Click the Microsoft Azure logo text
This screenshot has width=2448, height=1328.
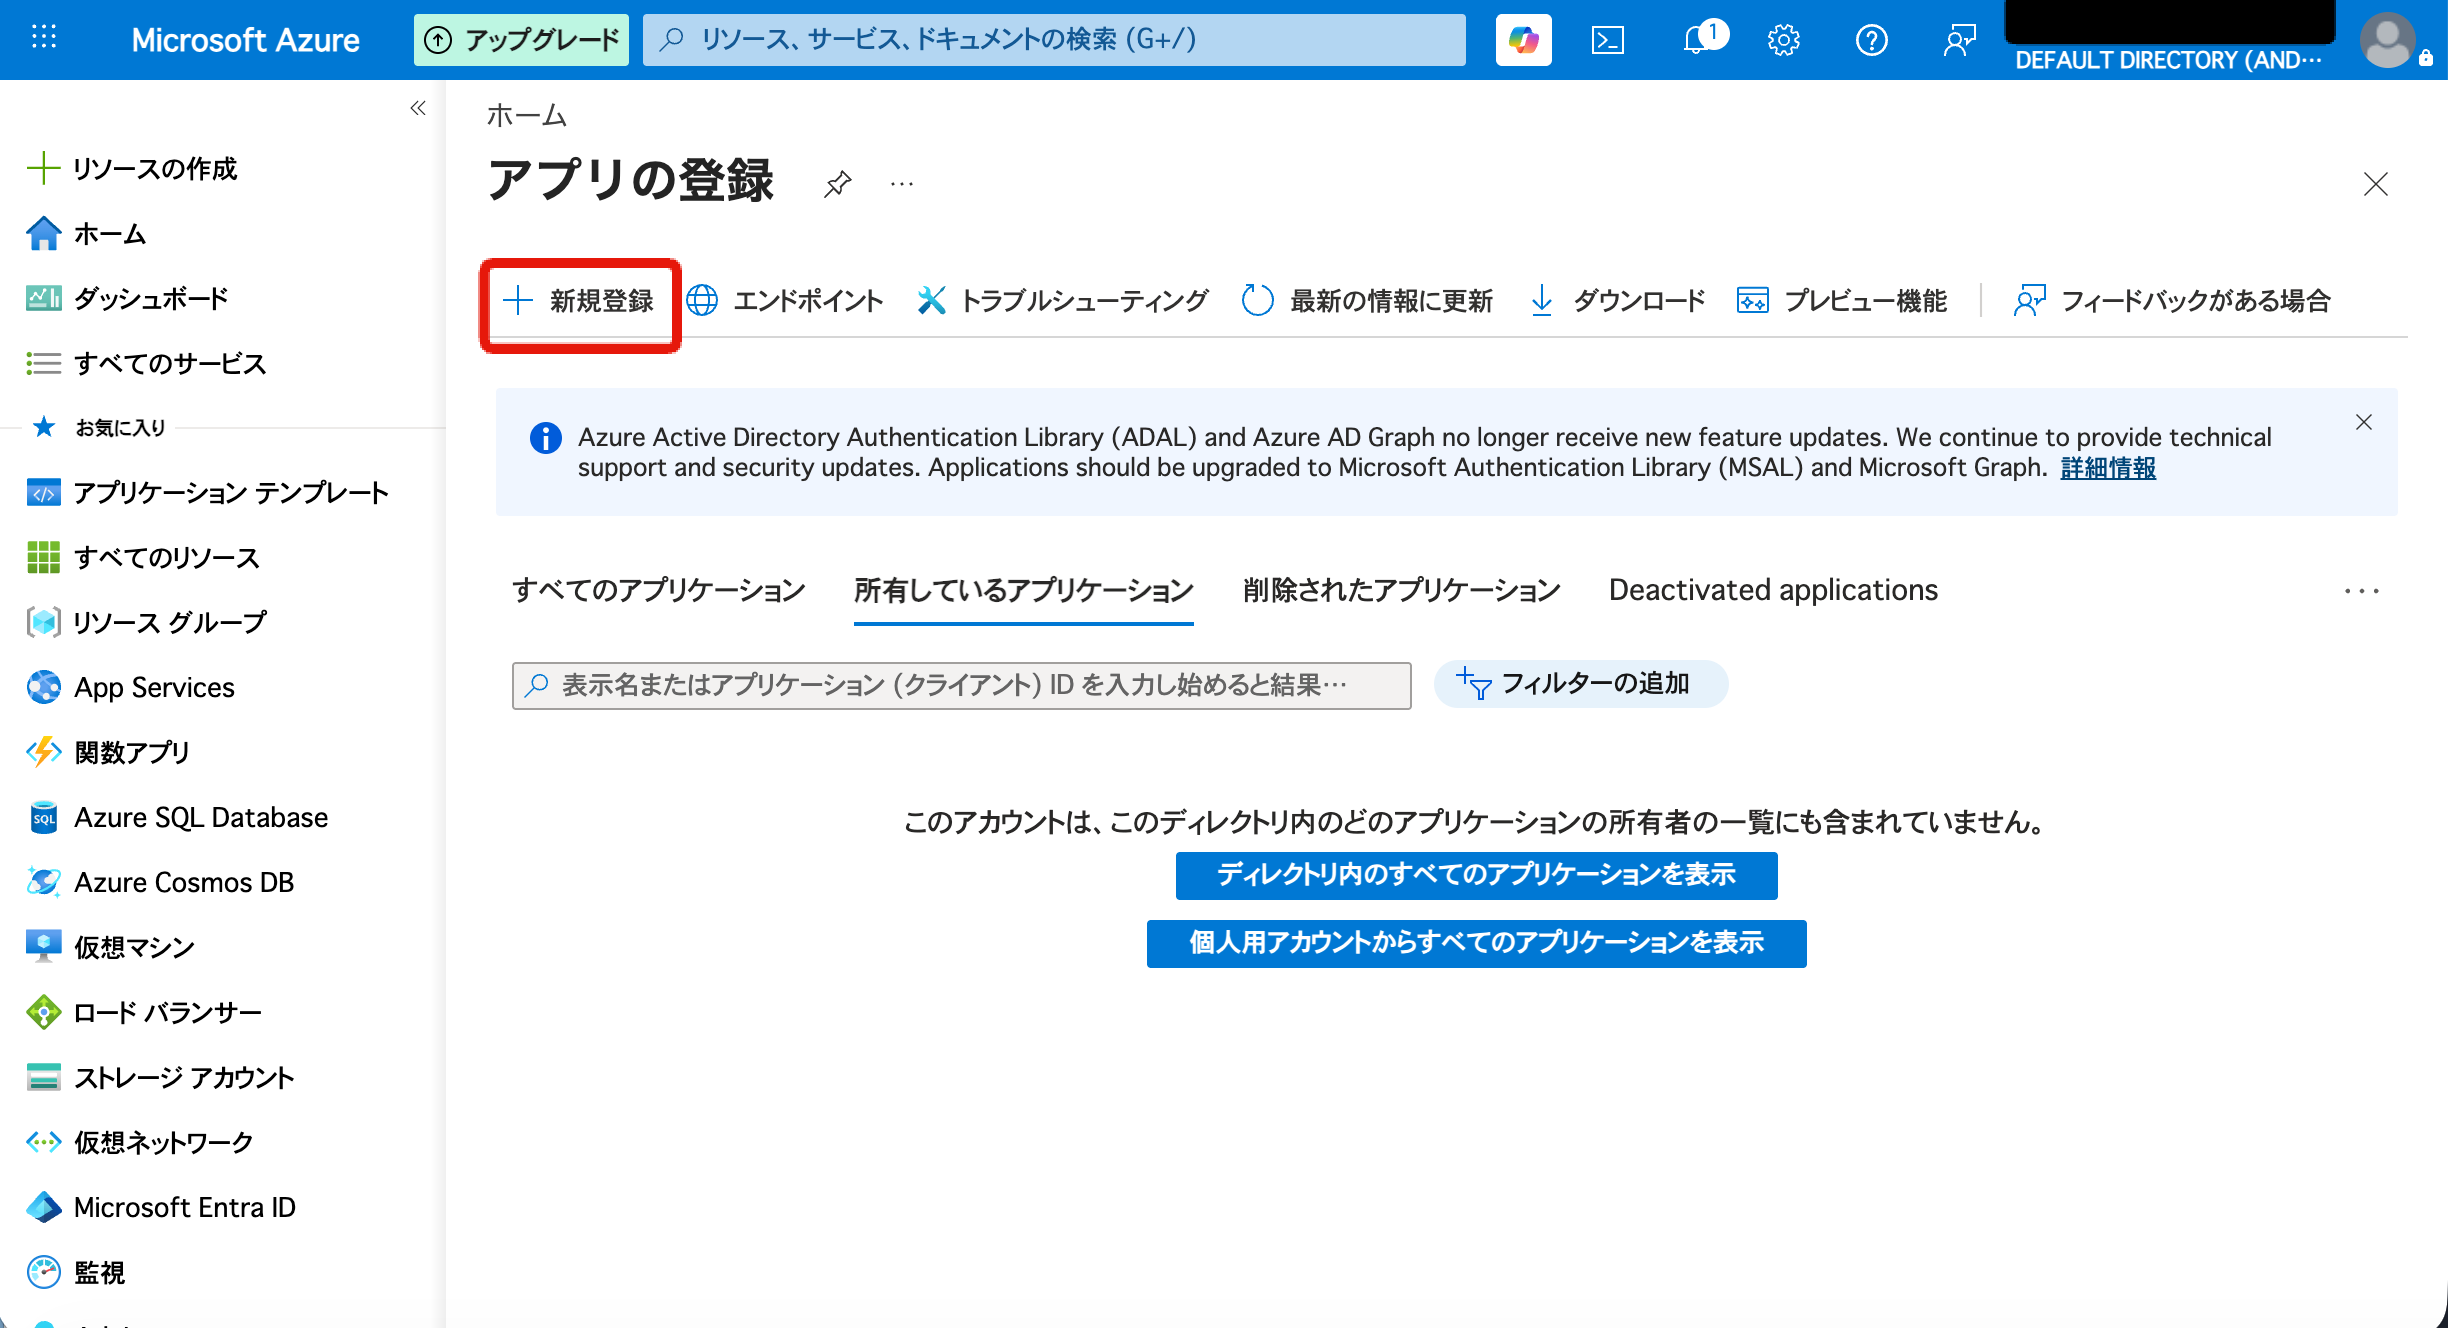click(245, 40)
